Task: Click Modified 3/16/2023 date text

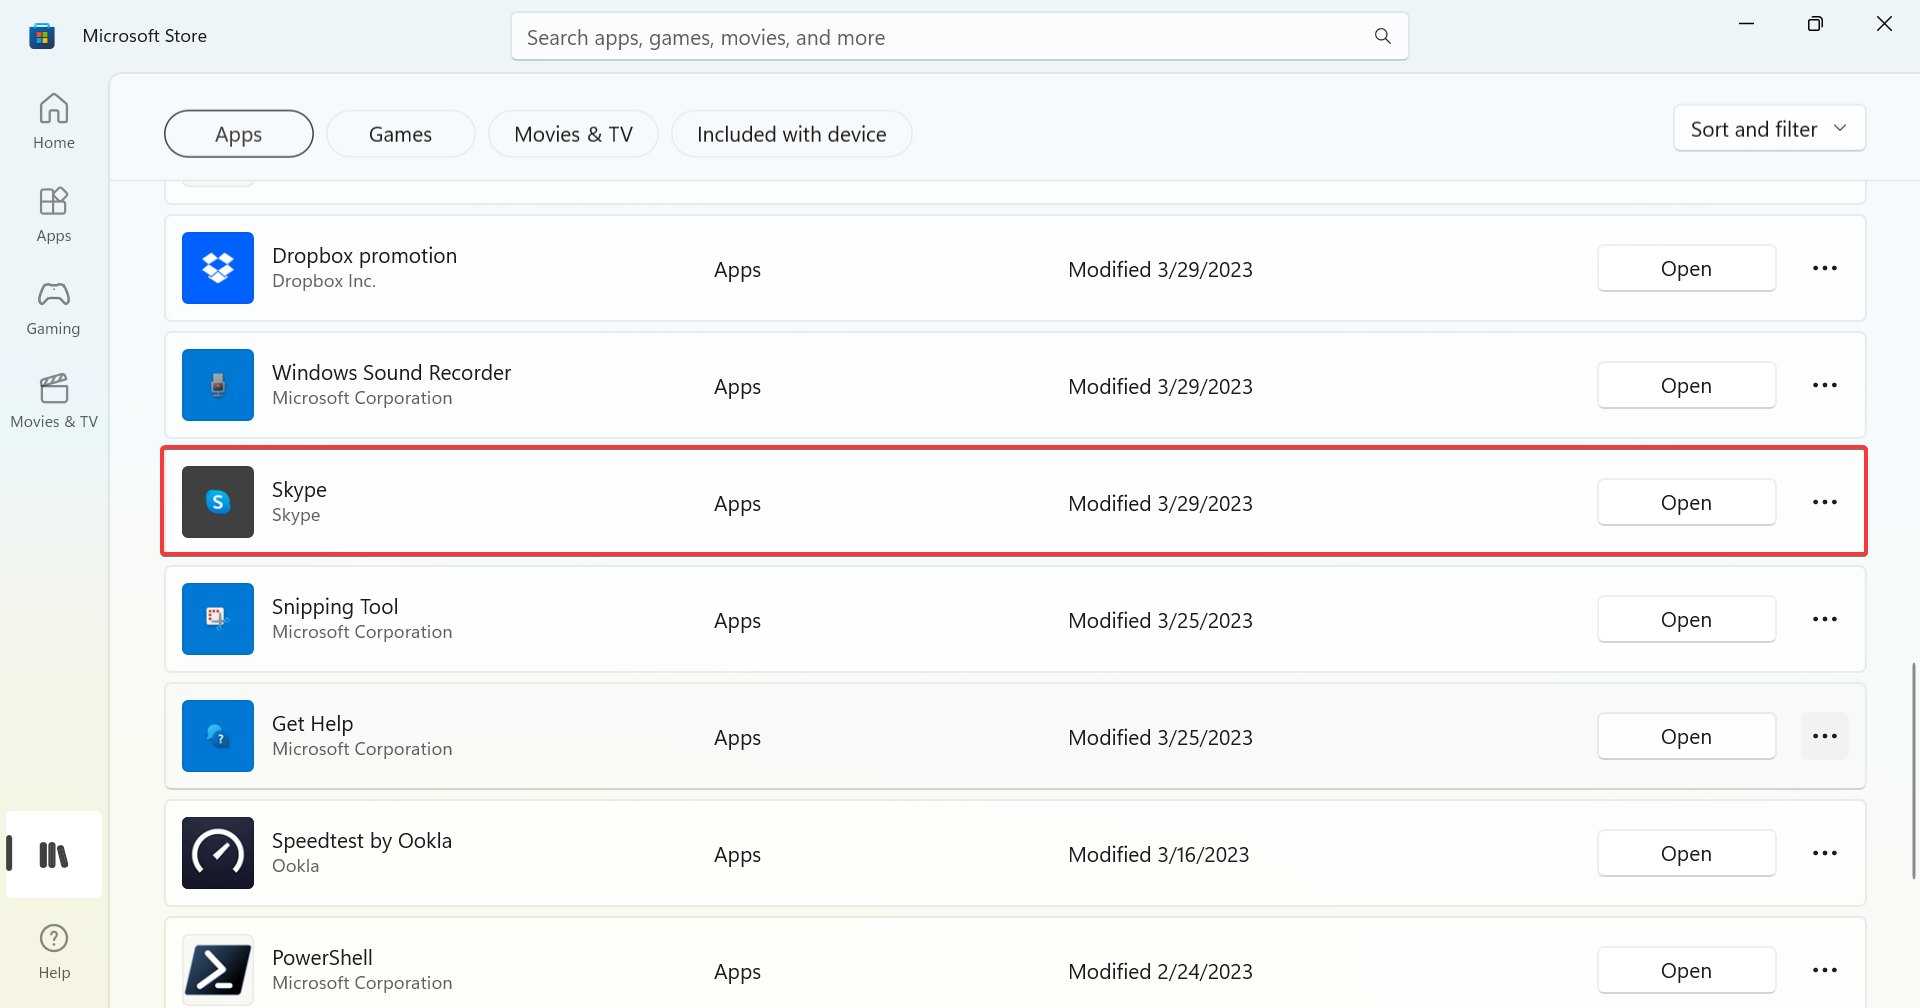Action: [1159, 854]
